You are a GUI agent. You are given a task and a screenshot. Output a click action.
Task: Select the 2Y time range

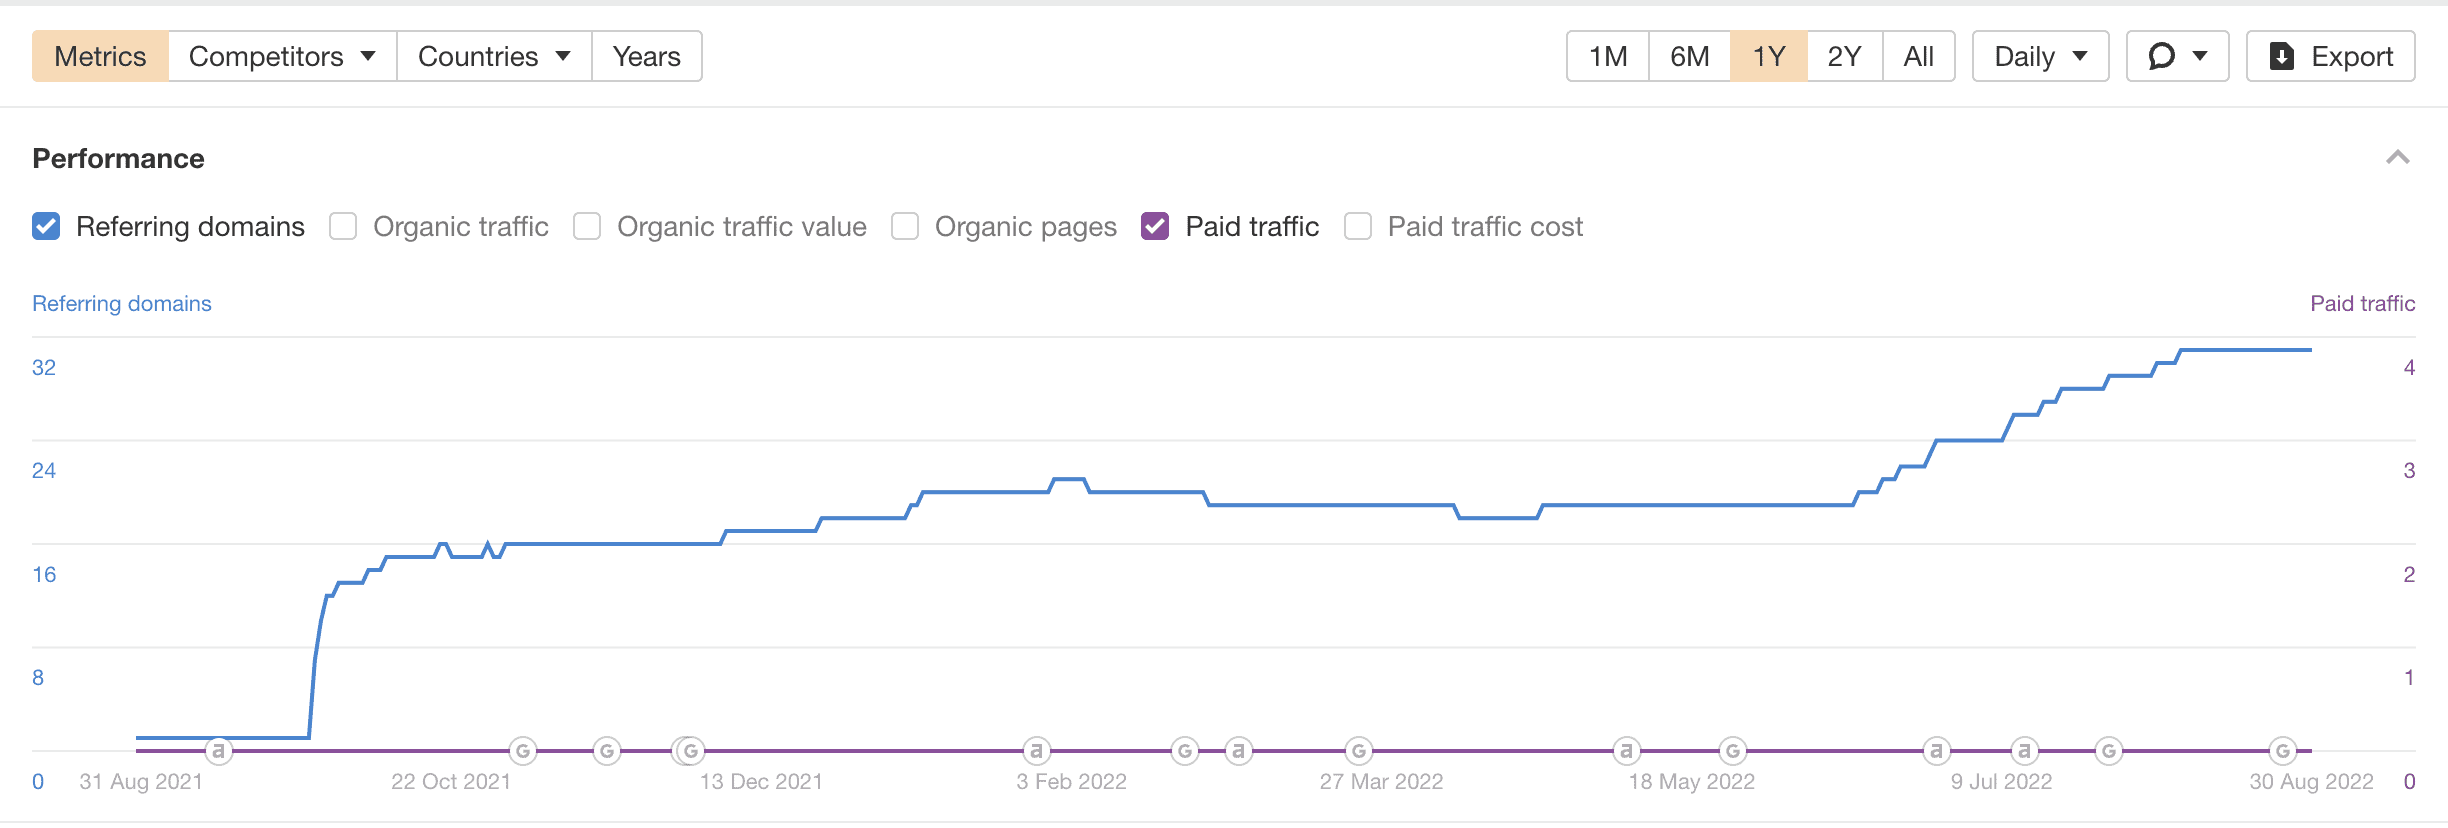click(1845, 56)
